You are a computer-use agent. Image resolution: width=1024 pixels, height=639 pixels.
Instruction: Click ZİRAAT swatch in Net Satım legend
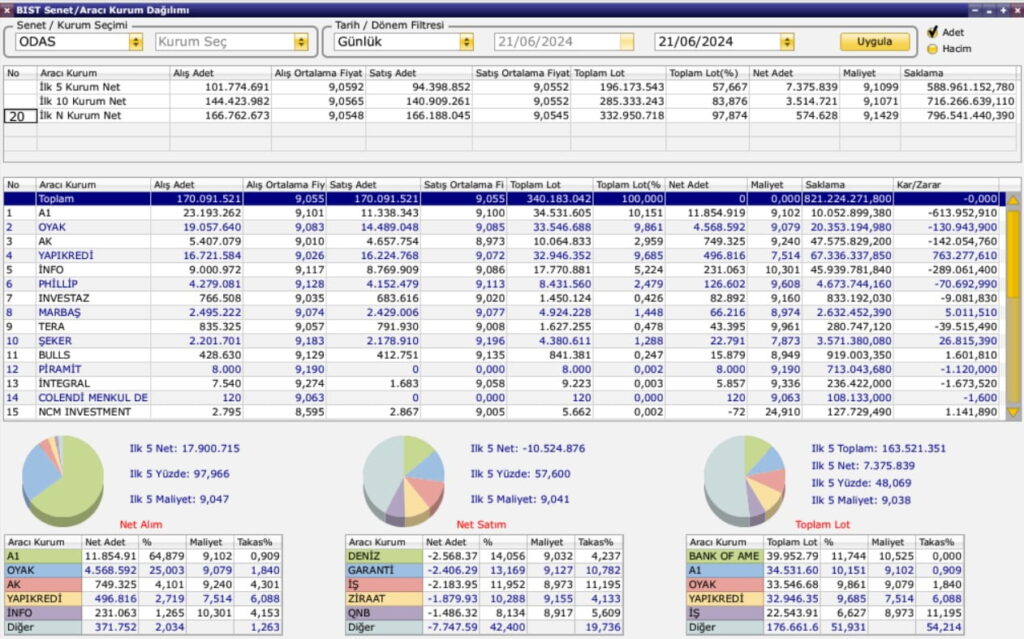coord(384,598)
